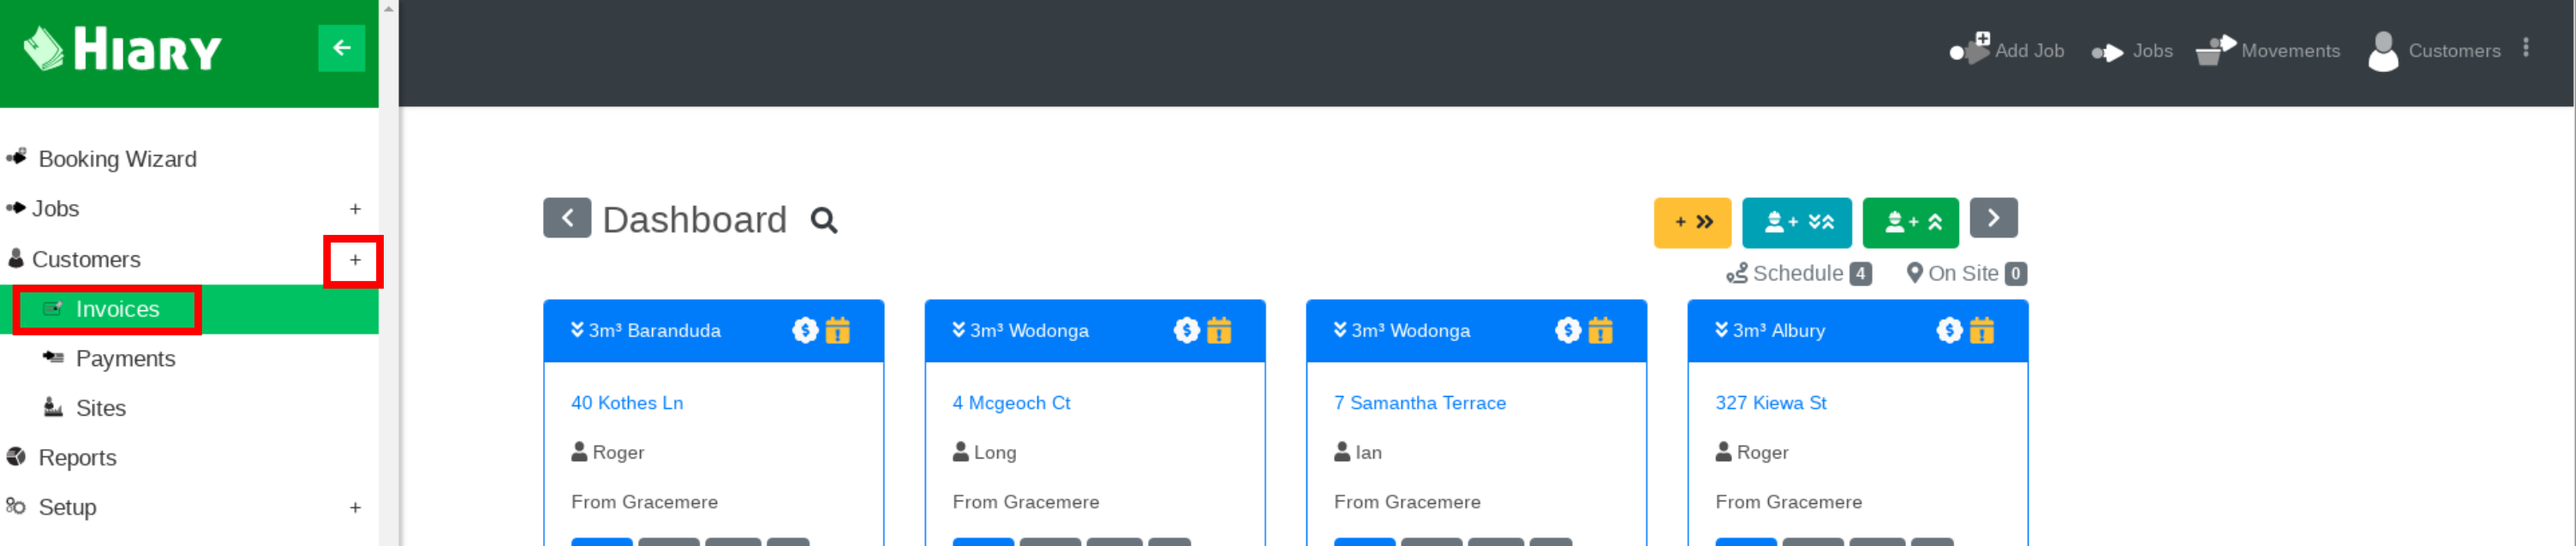Click the Dashboard search magnifier icon
2576x546 pixels.
pos(824,220)
